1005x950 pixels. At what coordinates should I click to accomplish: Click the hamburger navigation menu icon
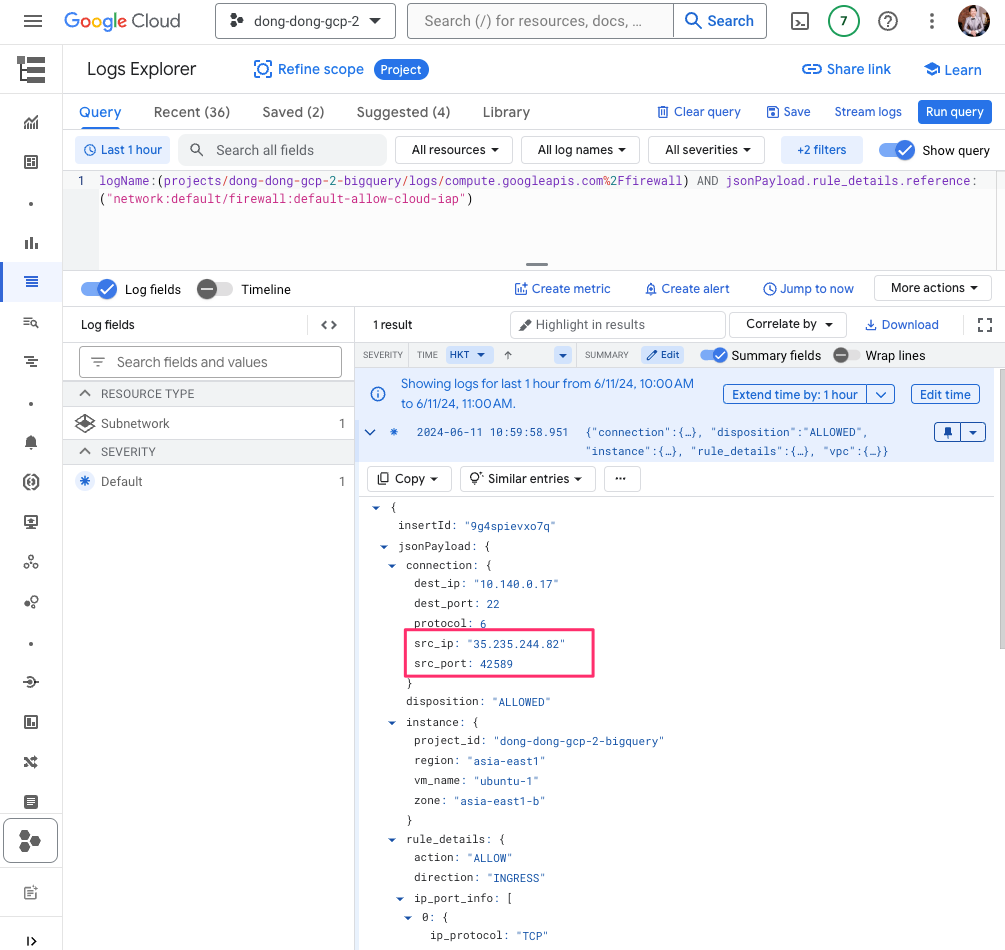(x=33, y=21)
